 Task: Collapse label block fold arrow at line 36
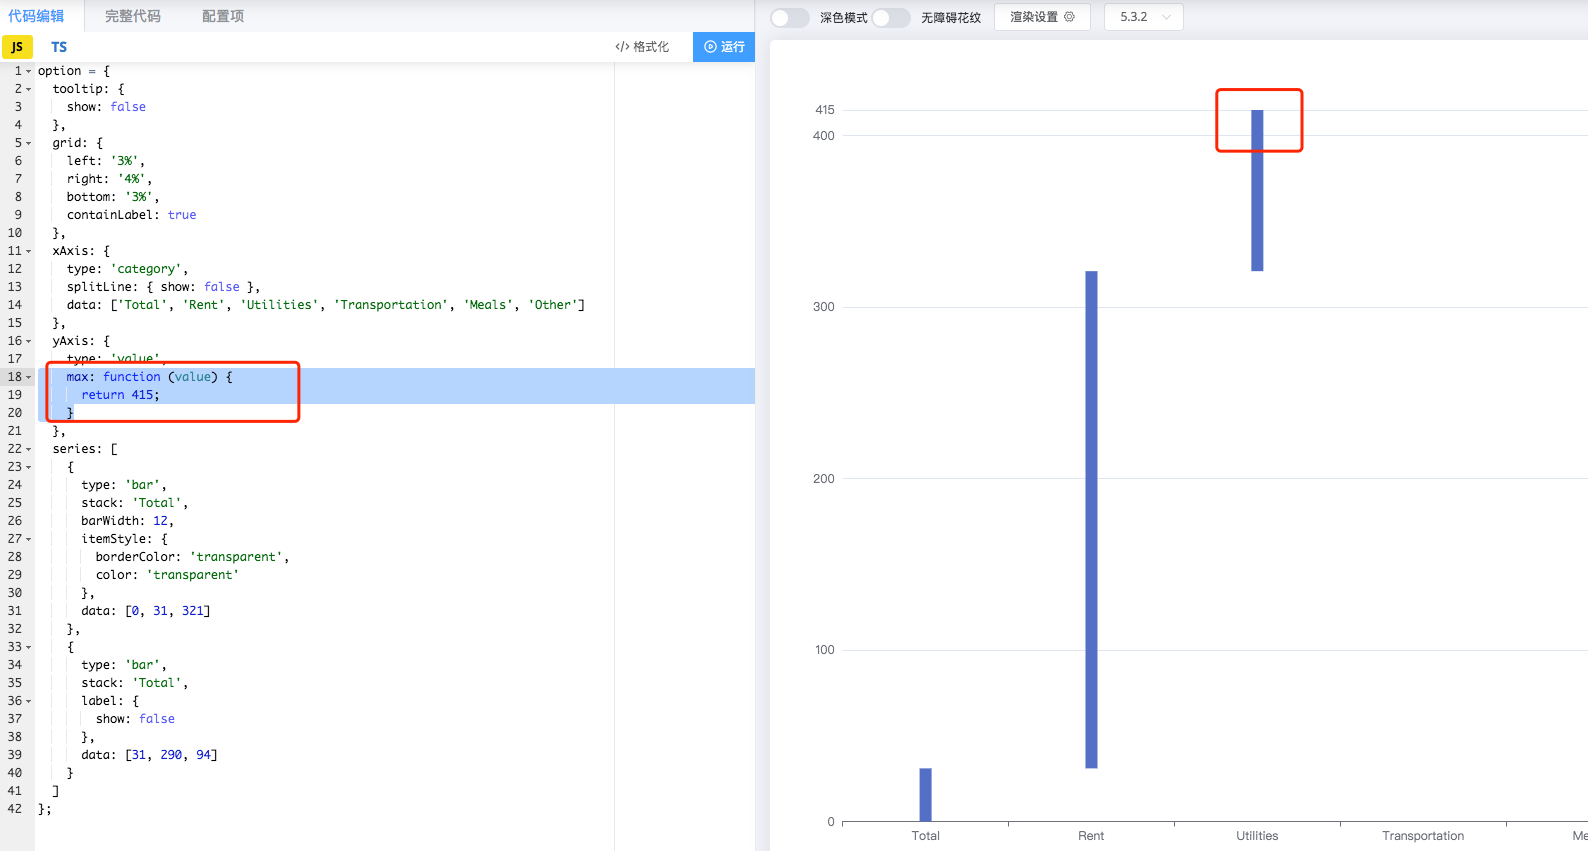tap(29, 701)
